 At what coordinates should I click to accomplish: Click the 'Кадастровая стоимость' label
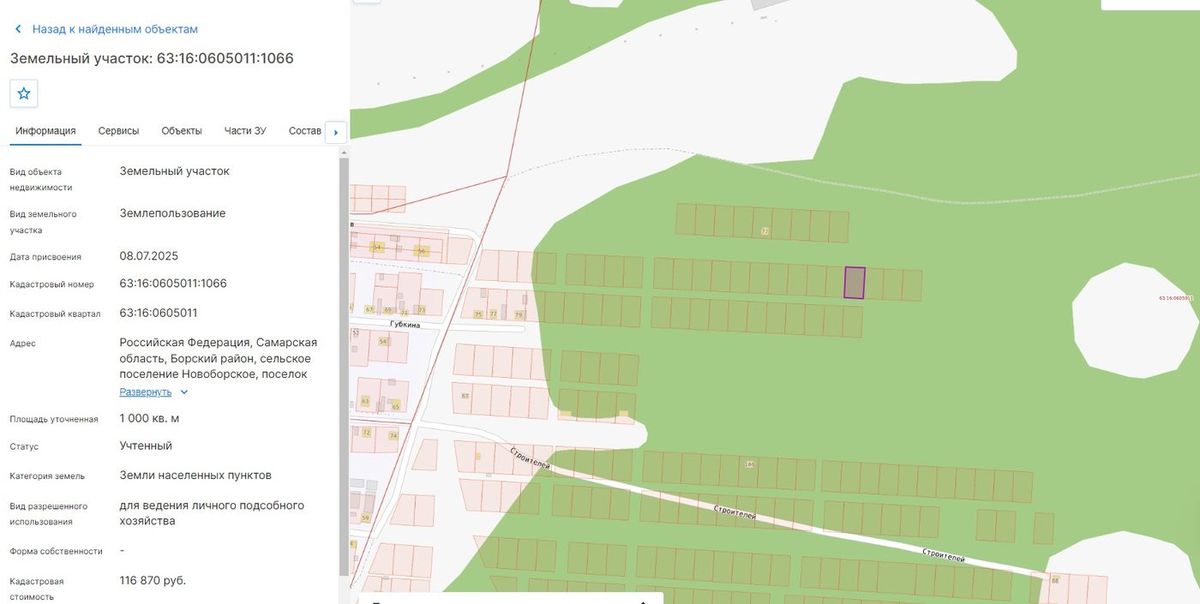coord(37,589)
